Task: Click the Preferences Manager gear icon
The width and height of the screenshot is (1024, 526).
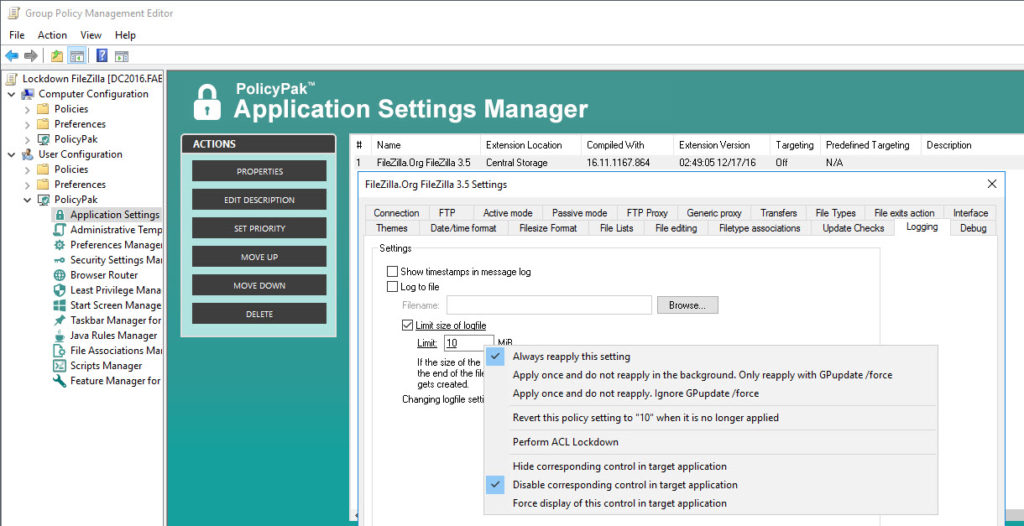Action: click(59, 245)
